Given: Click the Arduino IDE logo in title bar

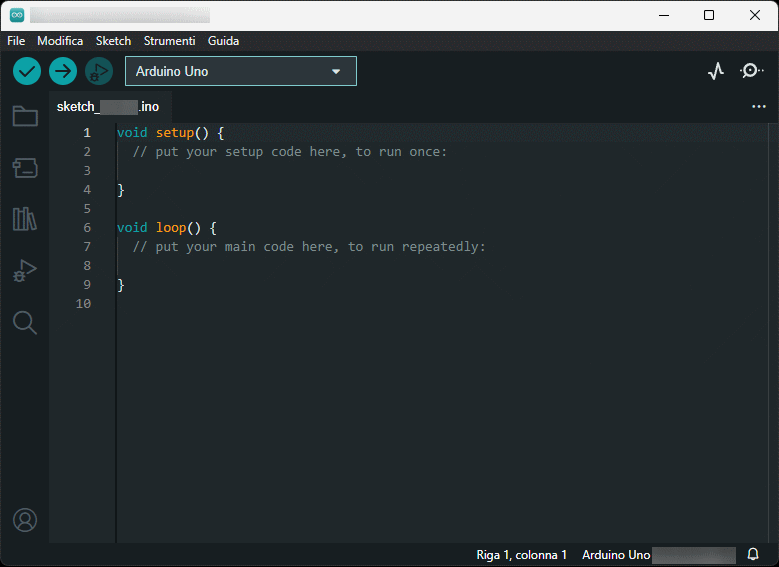Looking at the screenshot, I should 17,15.
